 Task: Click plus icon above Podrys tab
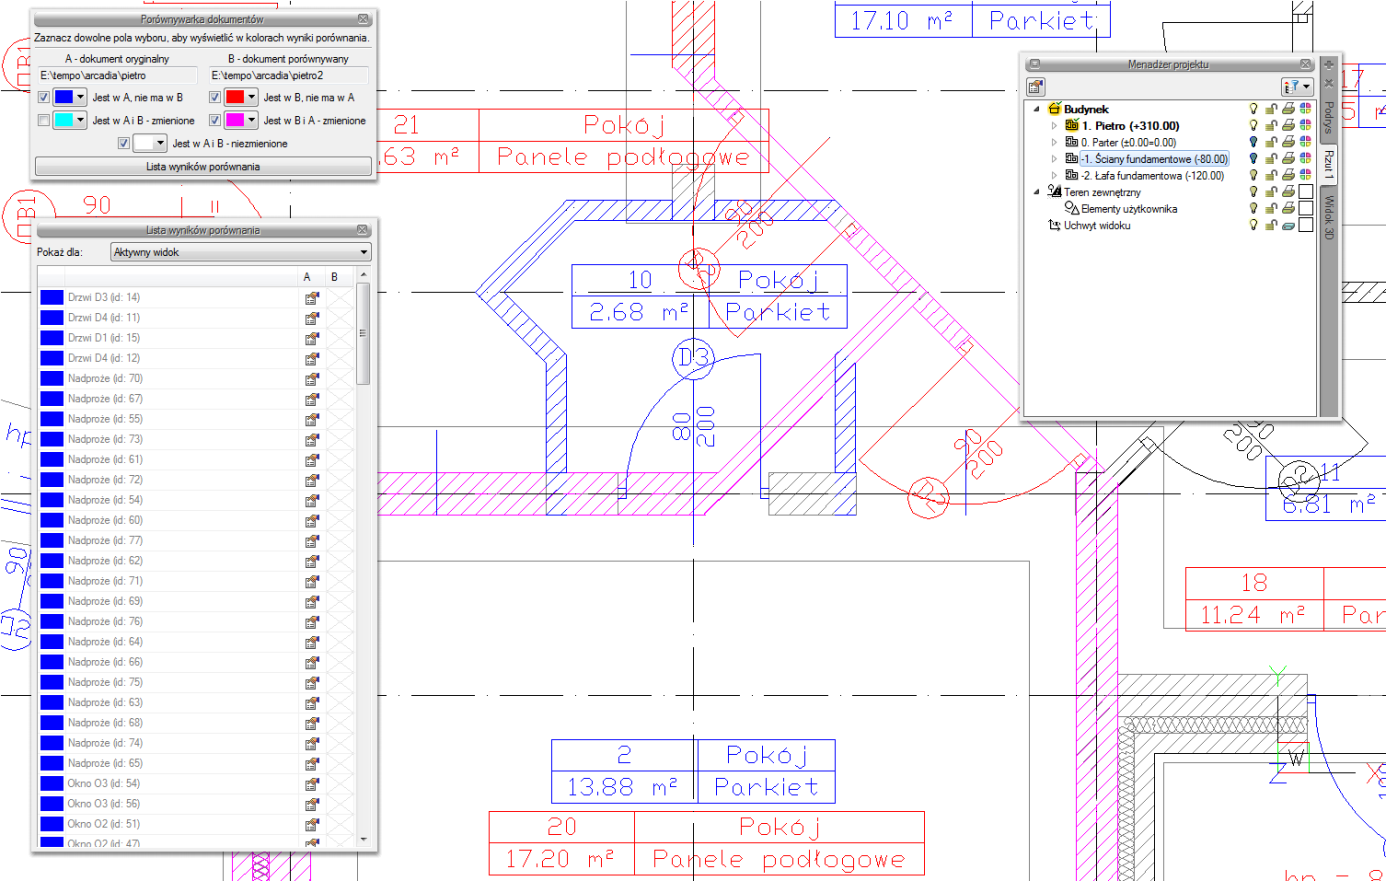1329,65
